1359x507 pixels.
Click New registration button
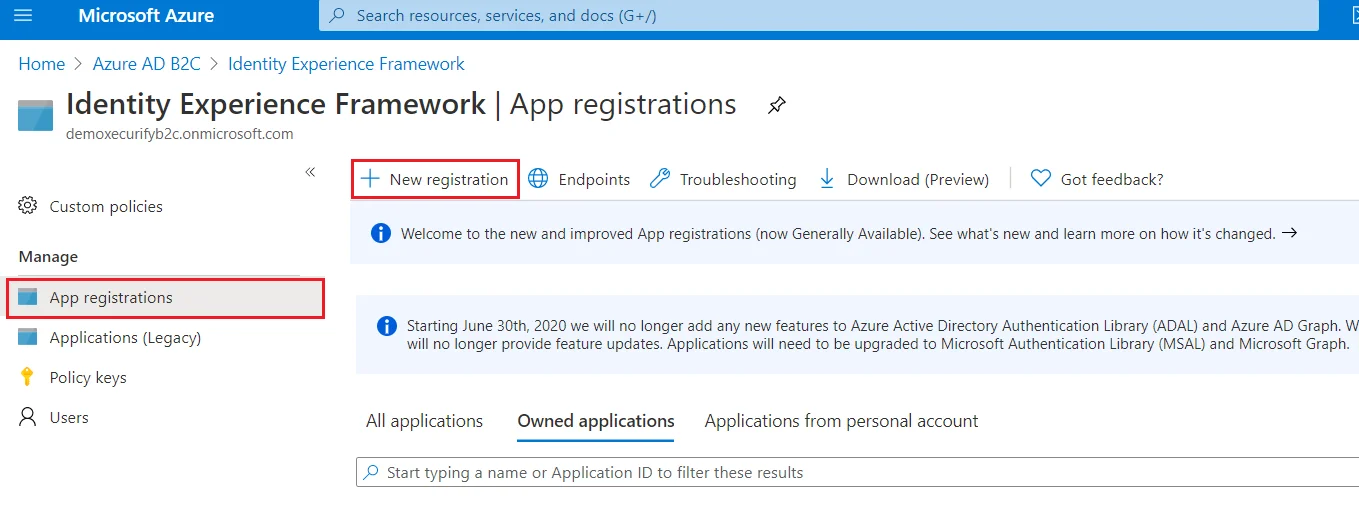(435, 179)
